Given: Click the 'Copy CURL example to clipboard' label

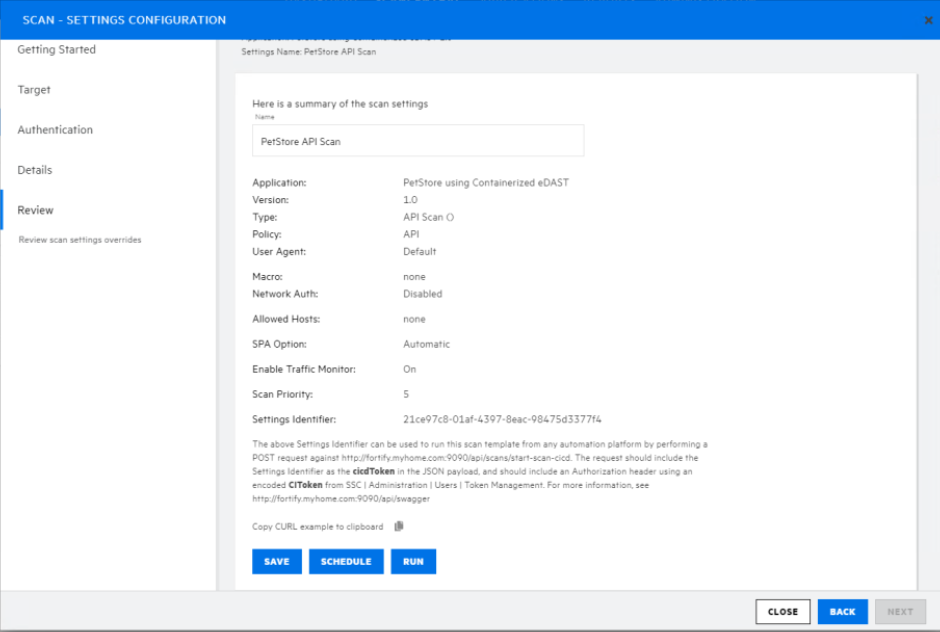Looking at the screenshot, I should (317, 526).
